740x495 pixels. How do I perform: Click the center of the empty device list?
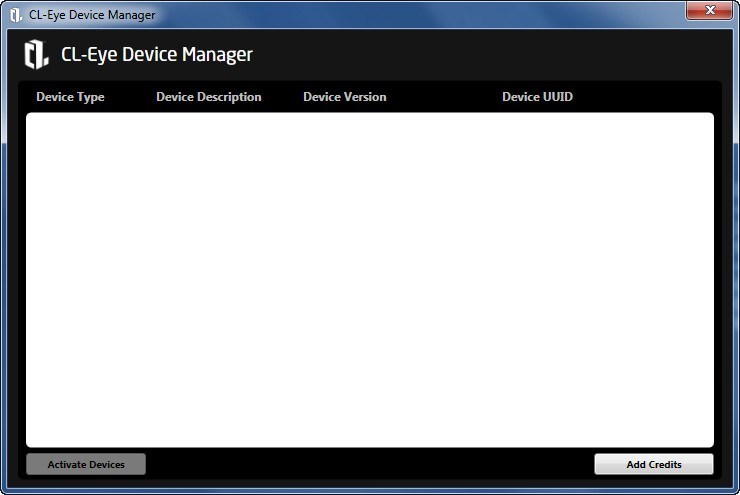coord(369,279)
